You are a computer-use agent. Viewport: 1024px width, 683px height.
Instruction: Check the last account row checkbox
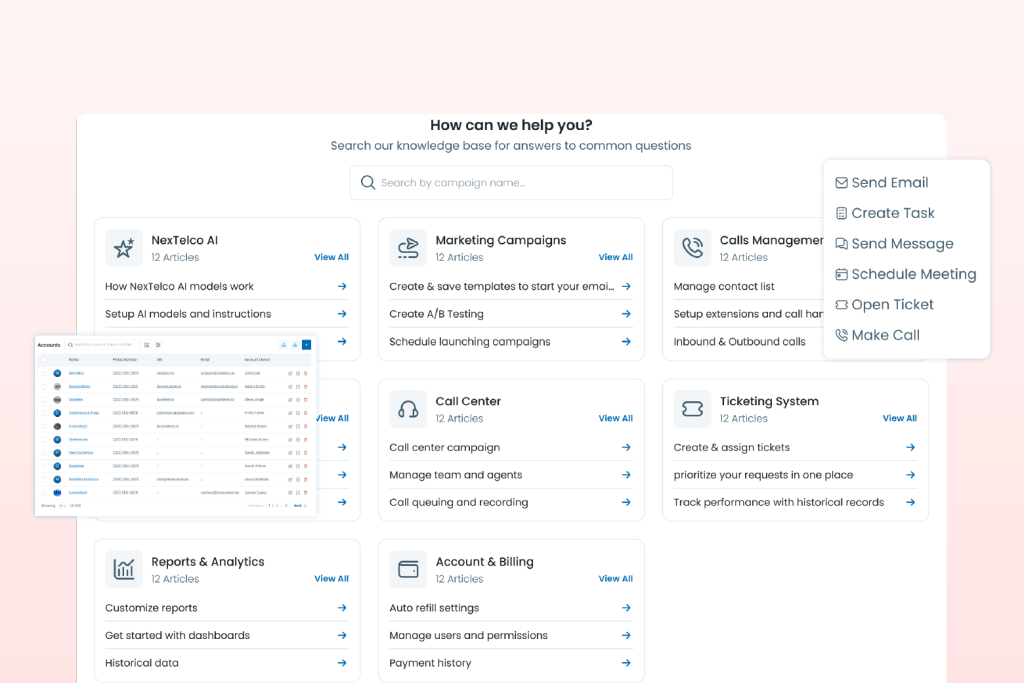pyautogui.click(x=43, y=492)
